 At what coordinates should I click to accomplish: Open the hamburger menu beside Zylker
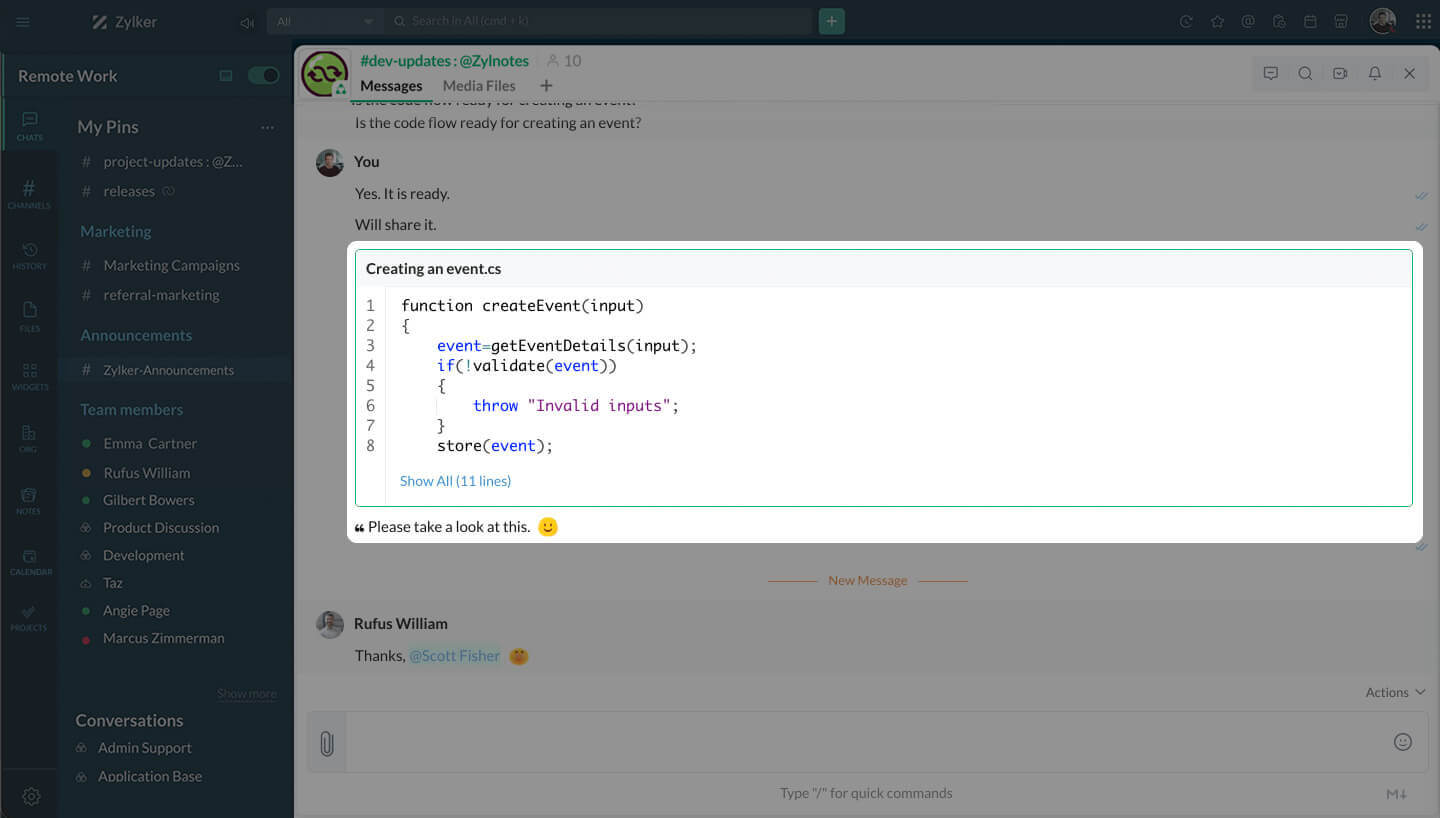[x=23, y=22]
